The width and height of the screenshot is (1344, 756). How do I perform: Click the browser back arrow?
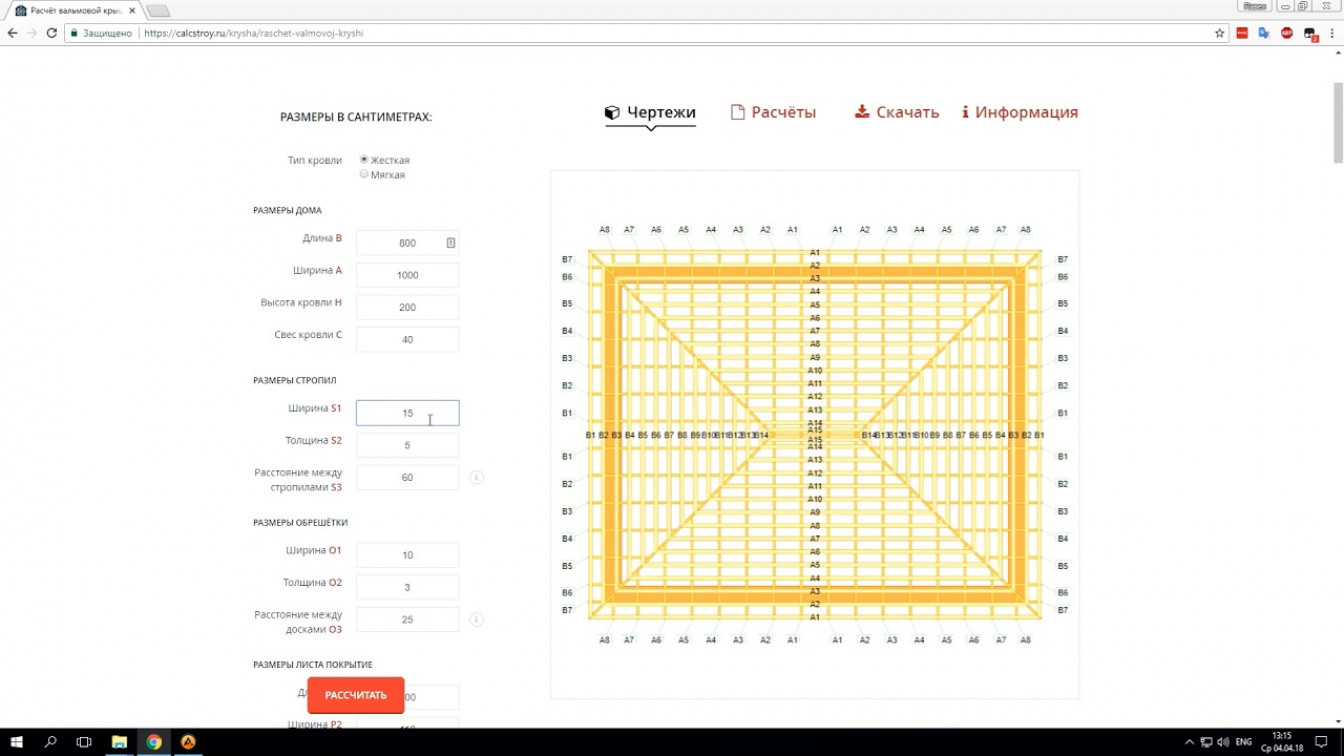(x=12, y=33)
